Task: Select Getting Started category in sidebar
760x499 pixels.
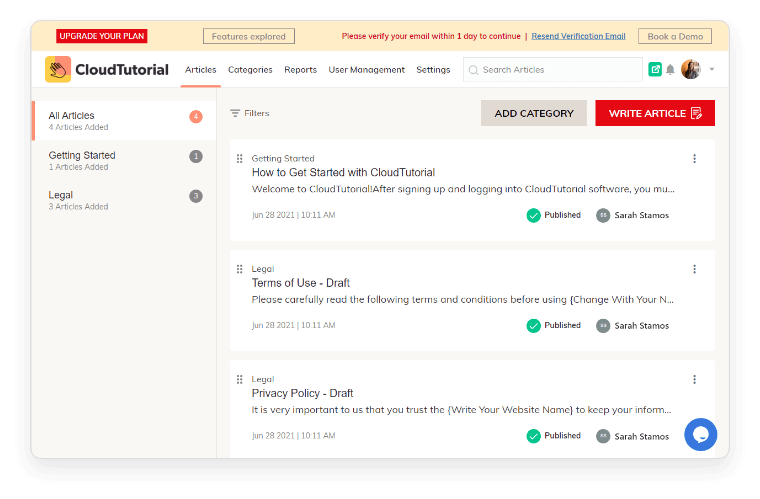Action: pyautogui.click(x=124, y=160)
